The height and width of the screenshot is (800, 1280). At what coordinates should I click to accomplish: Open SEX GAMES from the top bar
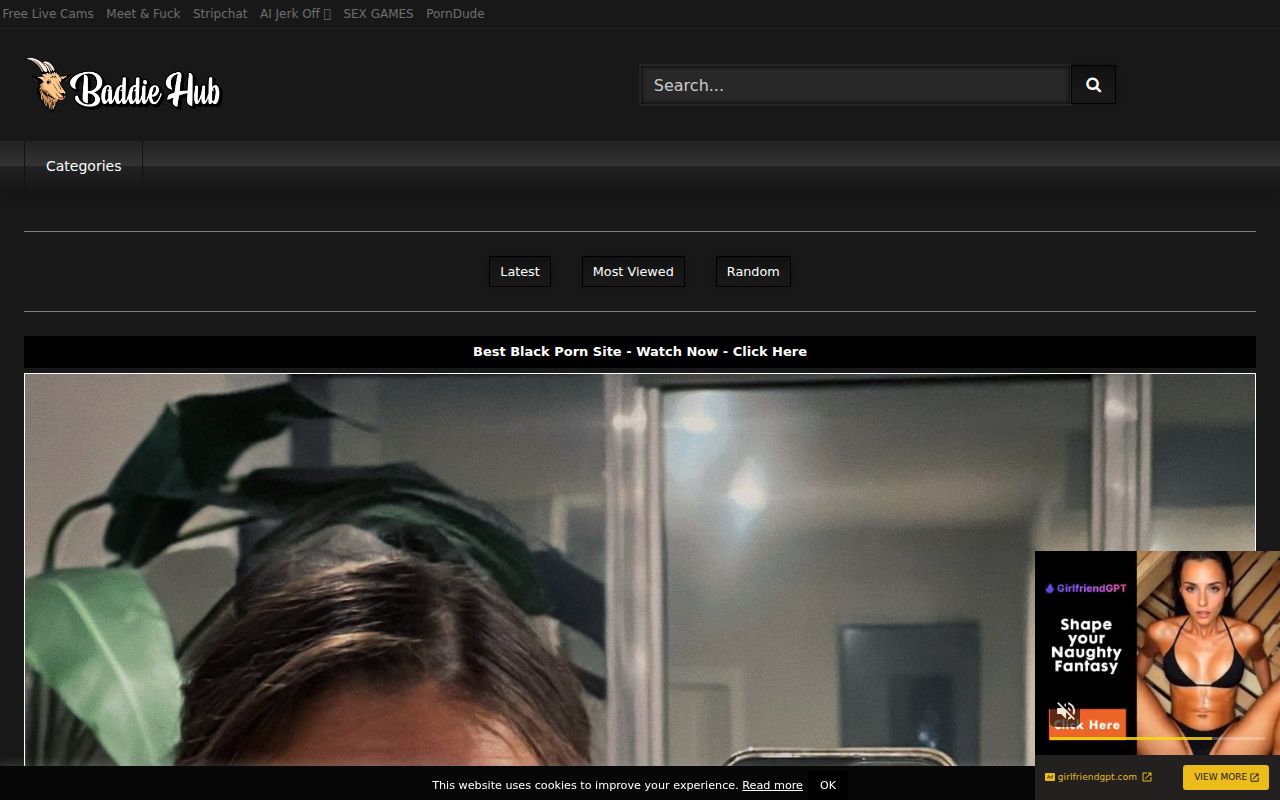tap(378, 13)
